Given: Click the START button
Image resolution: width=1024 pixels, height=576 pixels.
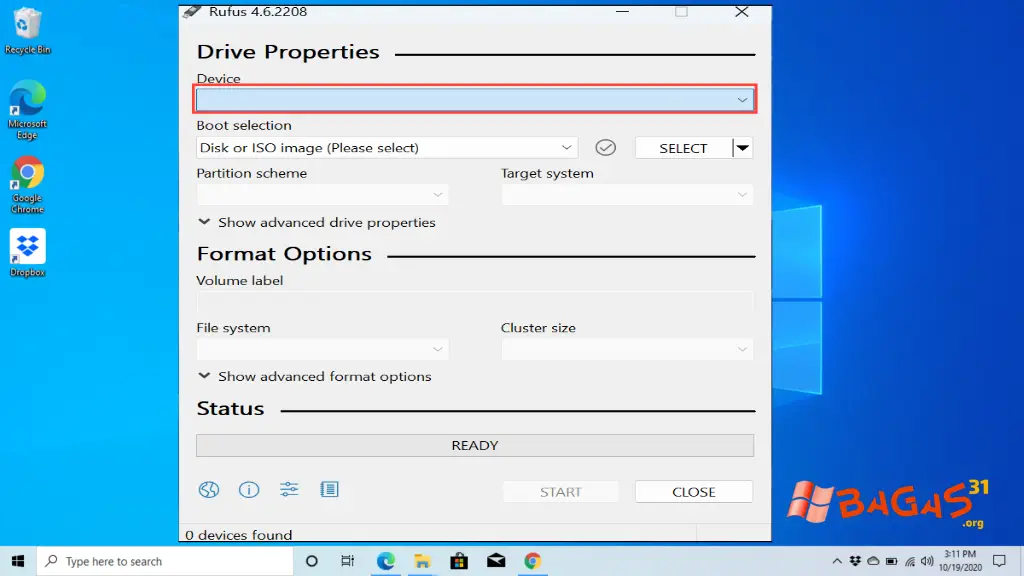Looking at the screenshot, I should 560,492.
